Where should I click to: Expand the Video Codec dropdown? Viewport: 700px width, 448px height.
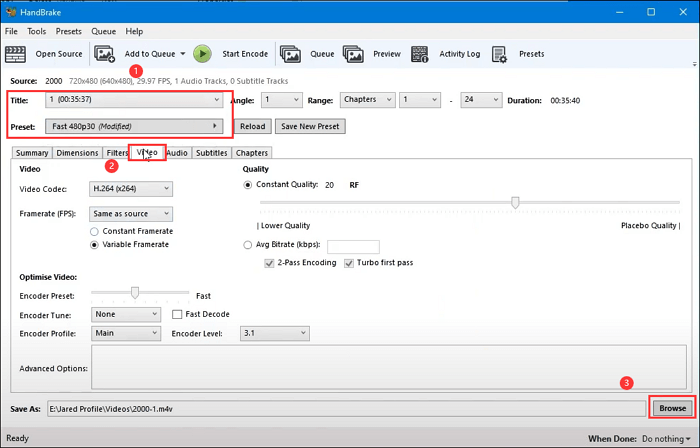(131, 188)
